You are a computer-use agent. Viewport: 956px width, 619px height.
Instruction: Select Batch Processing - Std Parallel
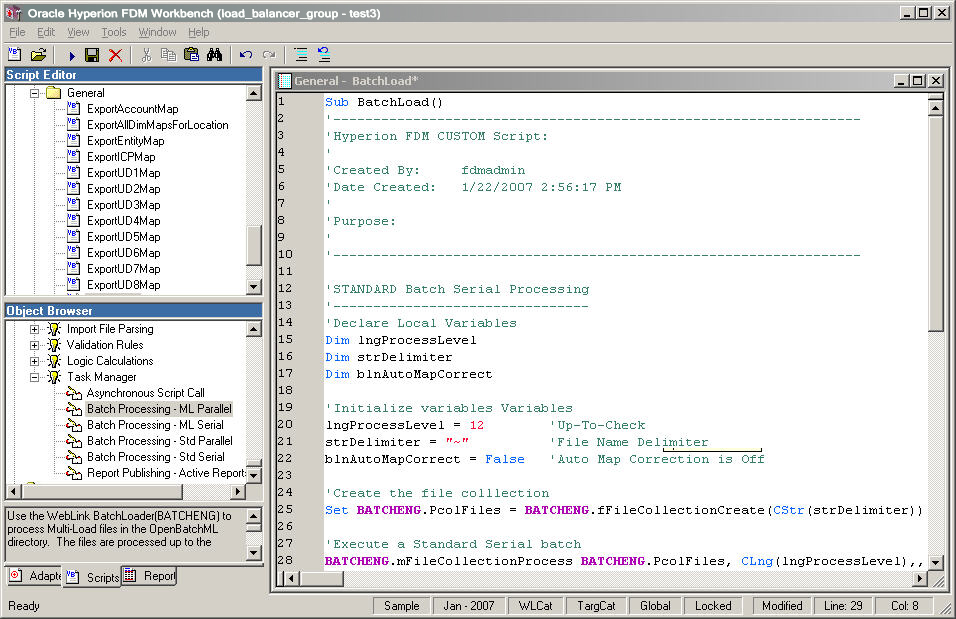[160, 440]
